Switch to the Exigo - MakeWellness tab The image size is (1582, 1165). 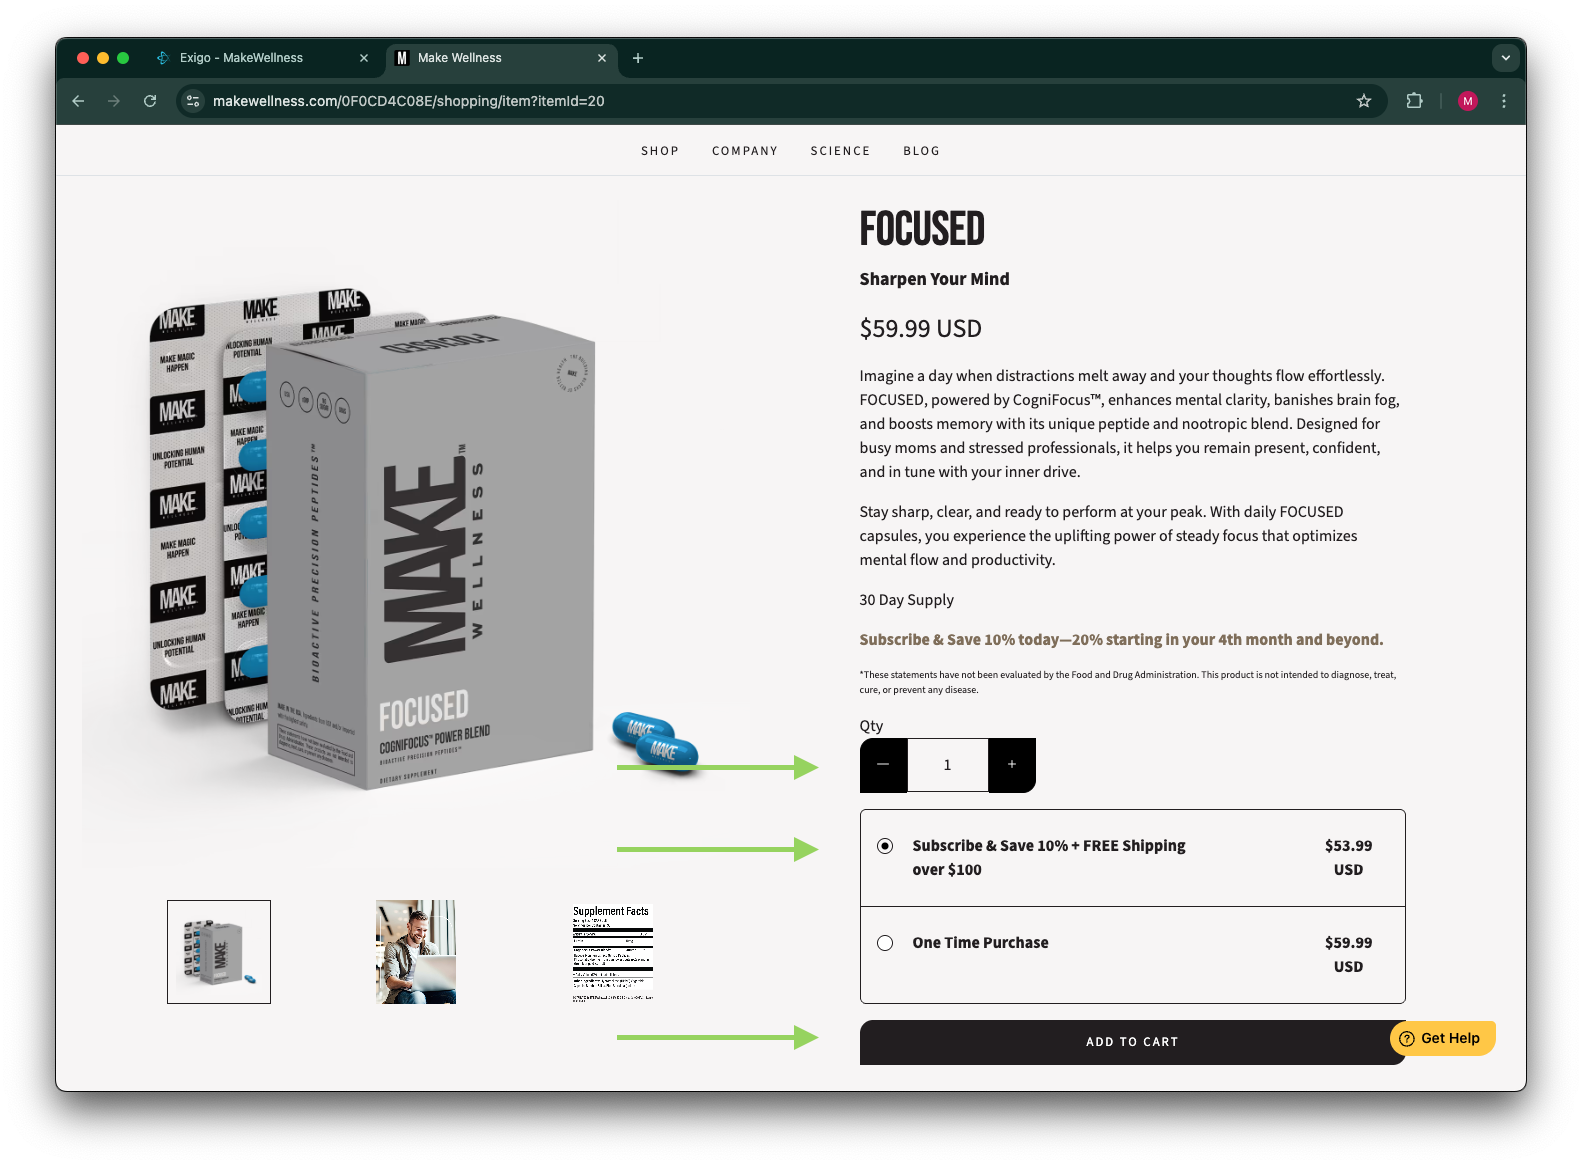tap(262, 58)
